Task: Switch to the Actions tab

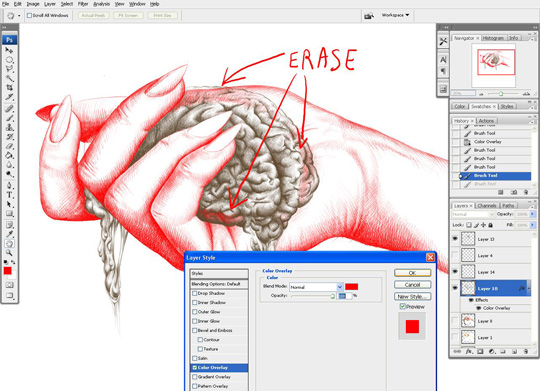Action: [486, 121]
